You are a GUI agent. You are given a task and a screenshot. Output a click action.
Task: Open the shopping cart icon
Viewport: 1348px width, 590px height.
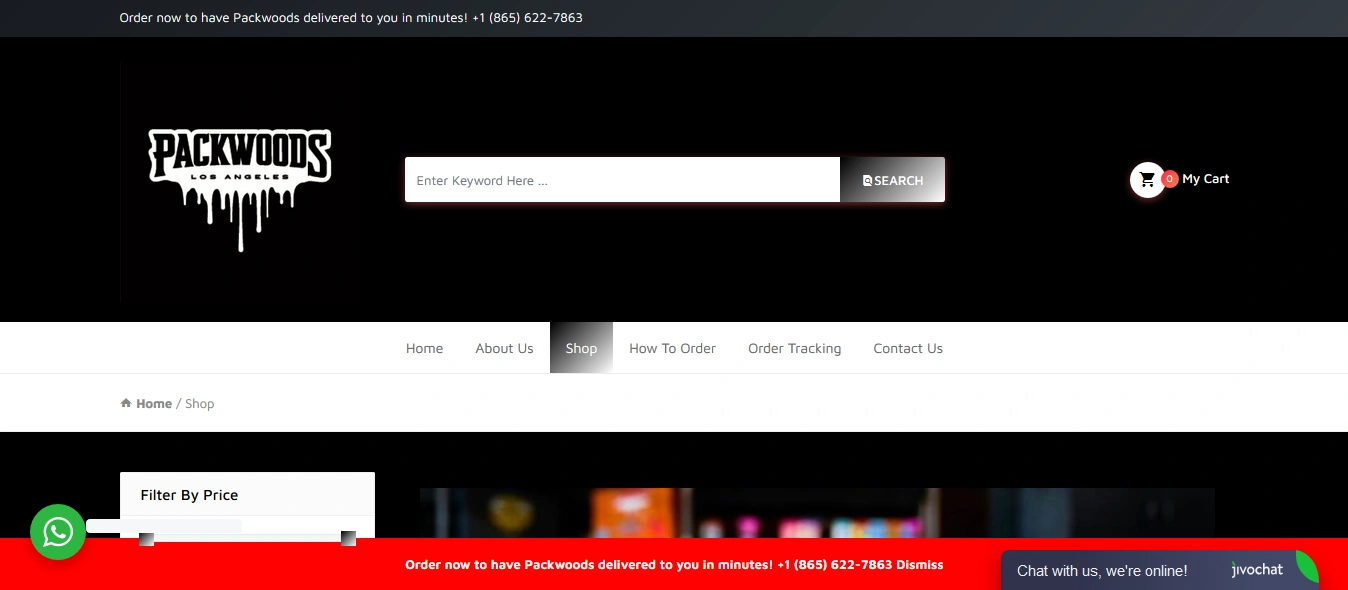click(x=1147, y=180)
